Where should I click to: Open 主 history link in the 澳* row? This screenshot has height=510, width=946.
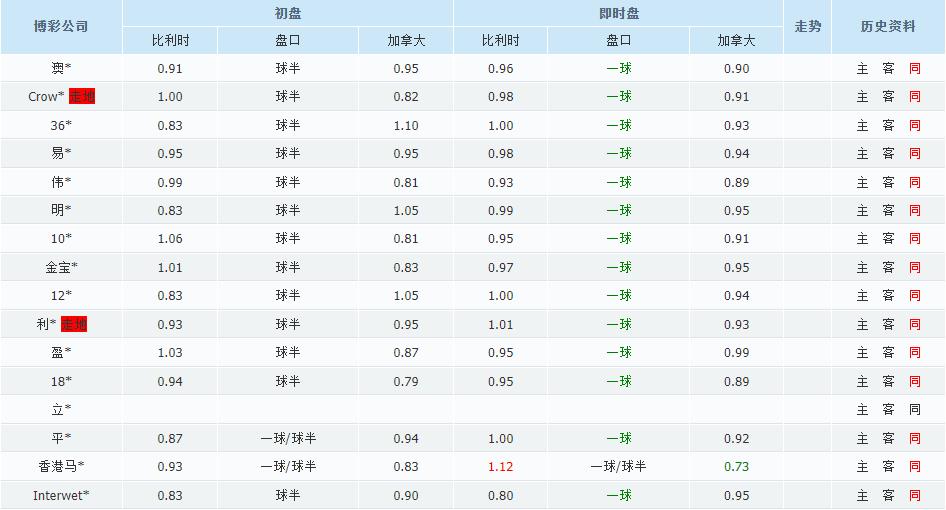pos(863,68)
